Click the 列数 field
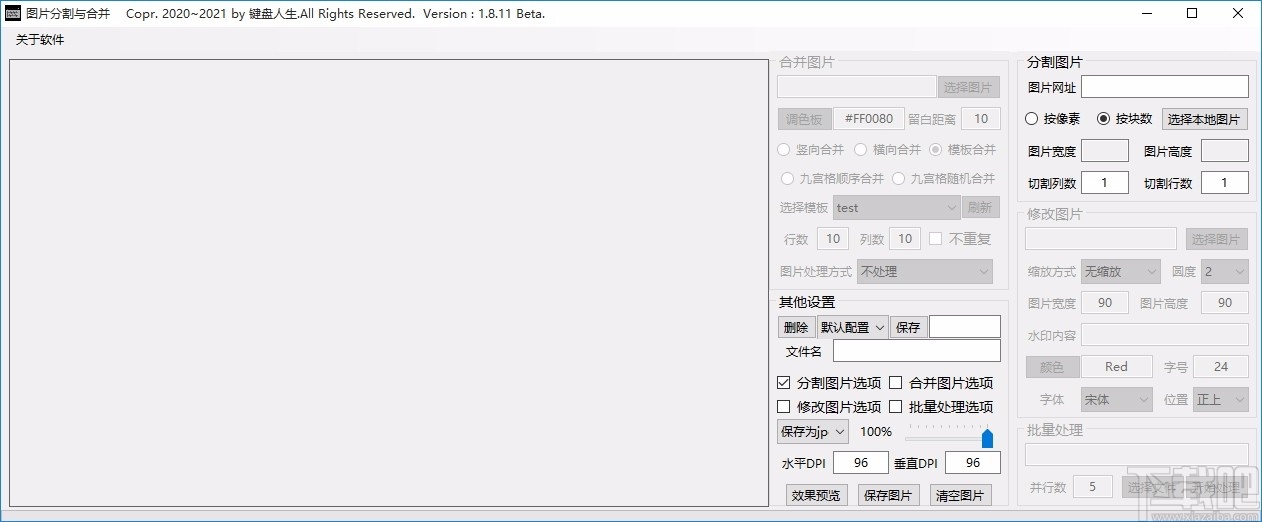The height and width of the screenshot is (522, 1262). click(x=905, y=239)
